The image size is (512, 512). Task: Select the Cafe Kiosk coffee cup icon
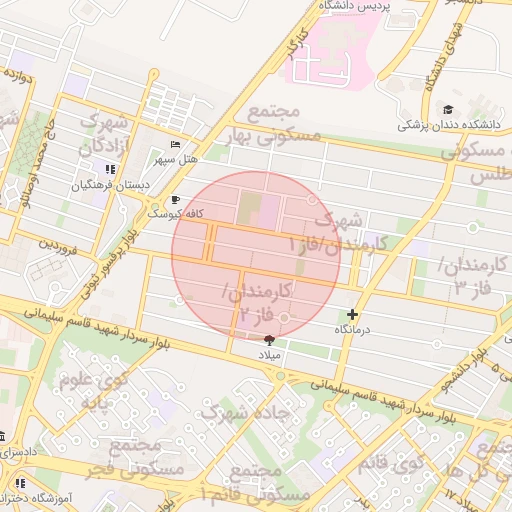tap(175, 200)
